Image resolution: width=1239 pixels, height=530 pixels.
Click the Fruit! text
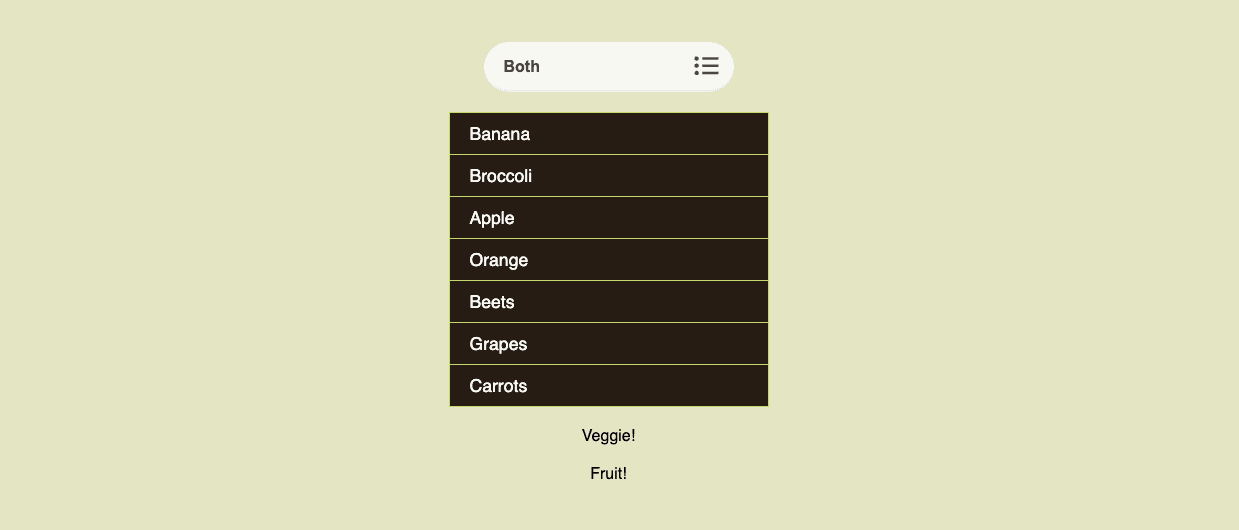[608, 474]
